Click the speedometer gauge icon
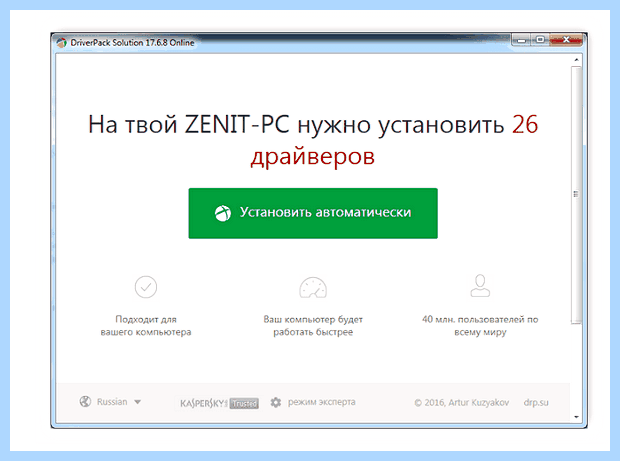 click(313, 287)
